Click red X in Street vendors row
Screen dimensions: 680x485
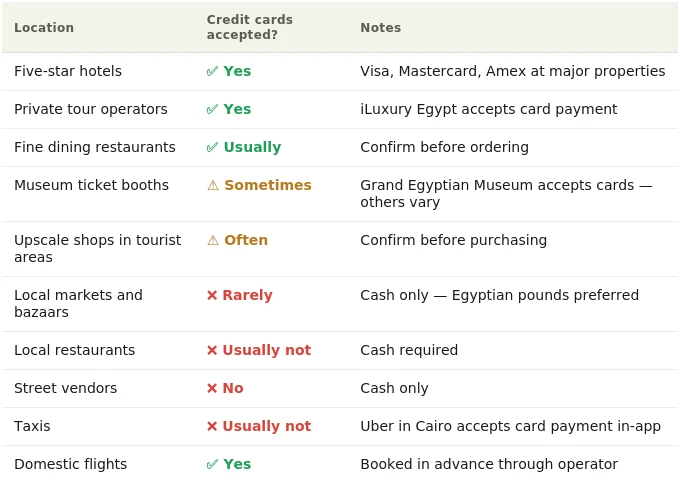click(x=212, y=388)
